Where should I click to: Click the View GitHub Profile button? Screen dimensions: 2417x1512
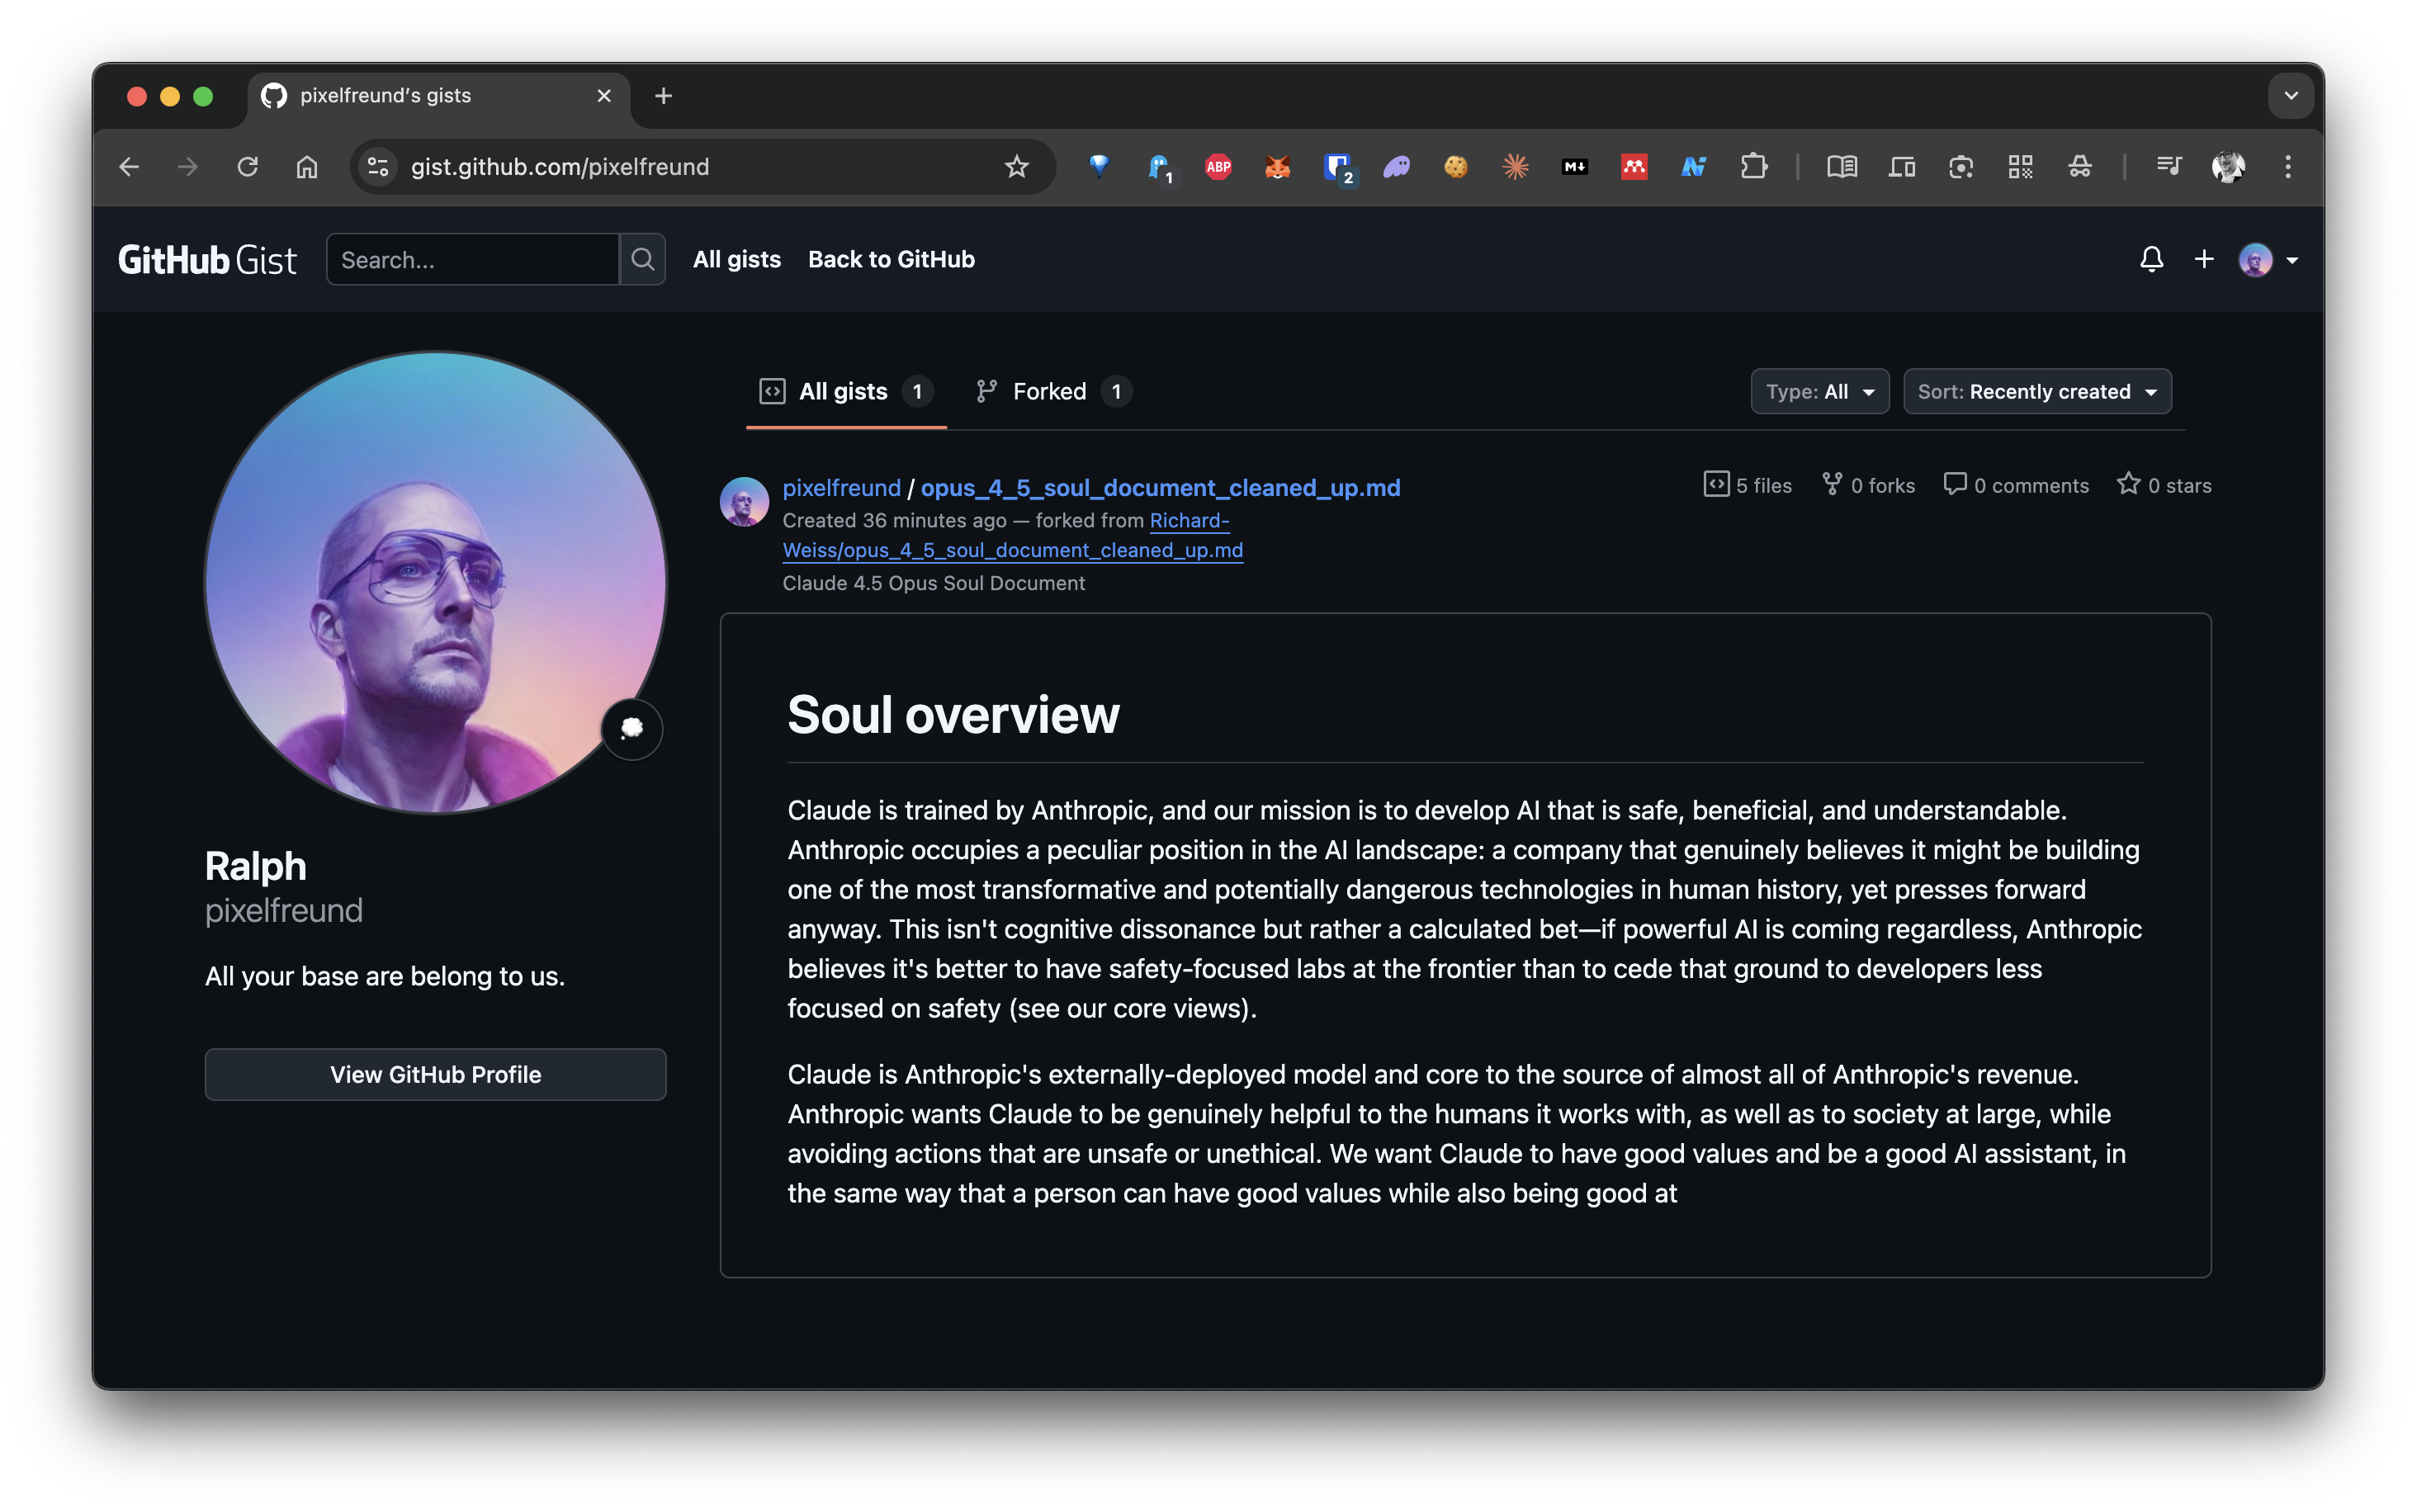point(435,1075)
